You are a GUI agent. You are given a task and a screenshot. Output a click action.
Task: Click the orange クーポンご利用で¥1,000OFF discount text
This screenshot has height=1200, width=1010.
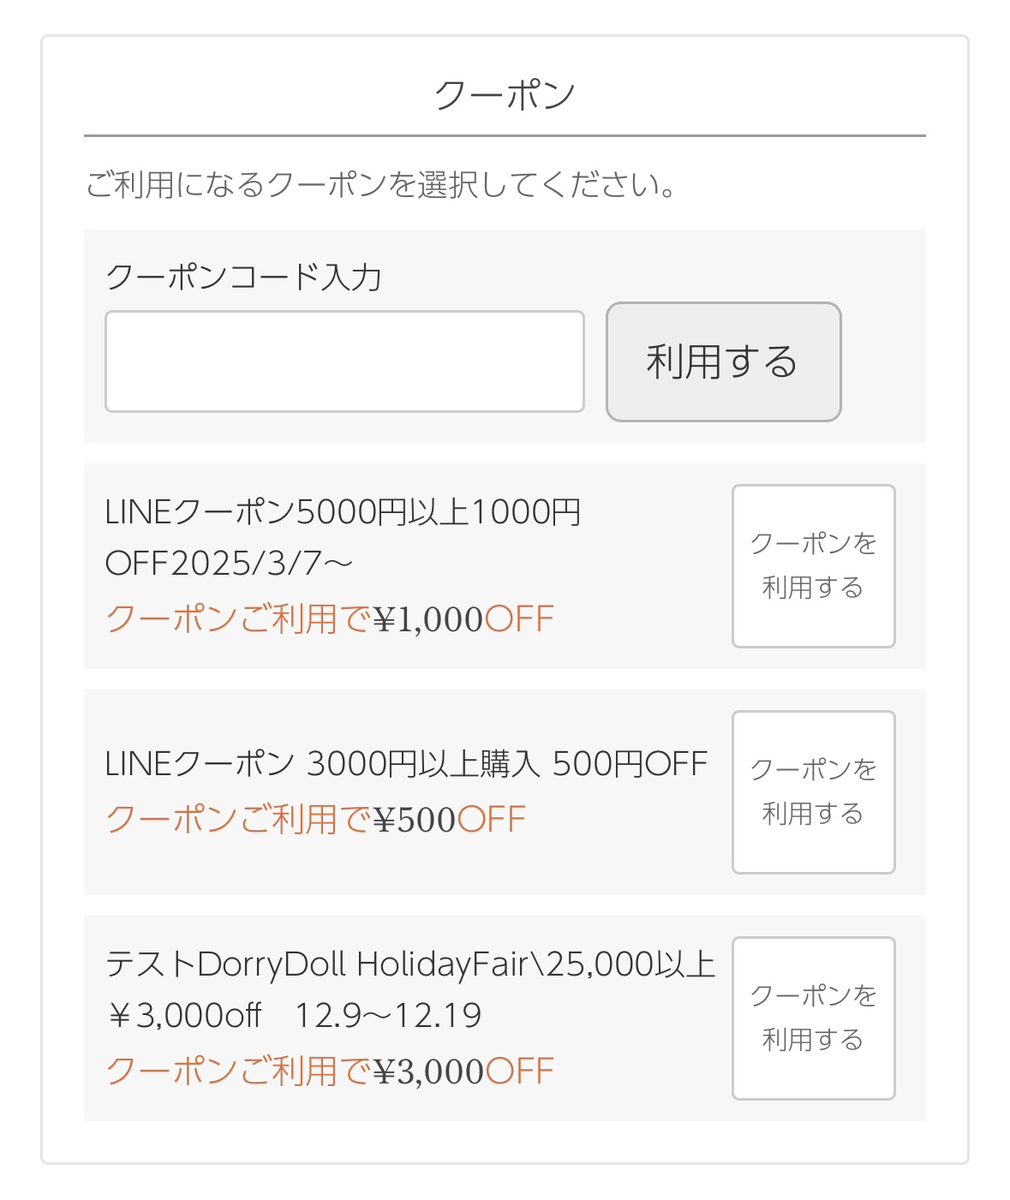click(329, 619)
